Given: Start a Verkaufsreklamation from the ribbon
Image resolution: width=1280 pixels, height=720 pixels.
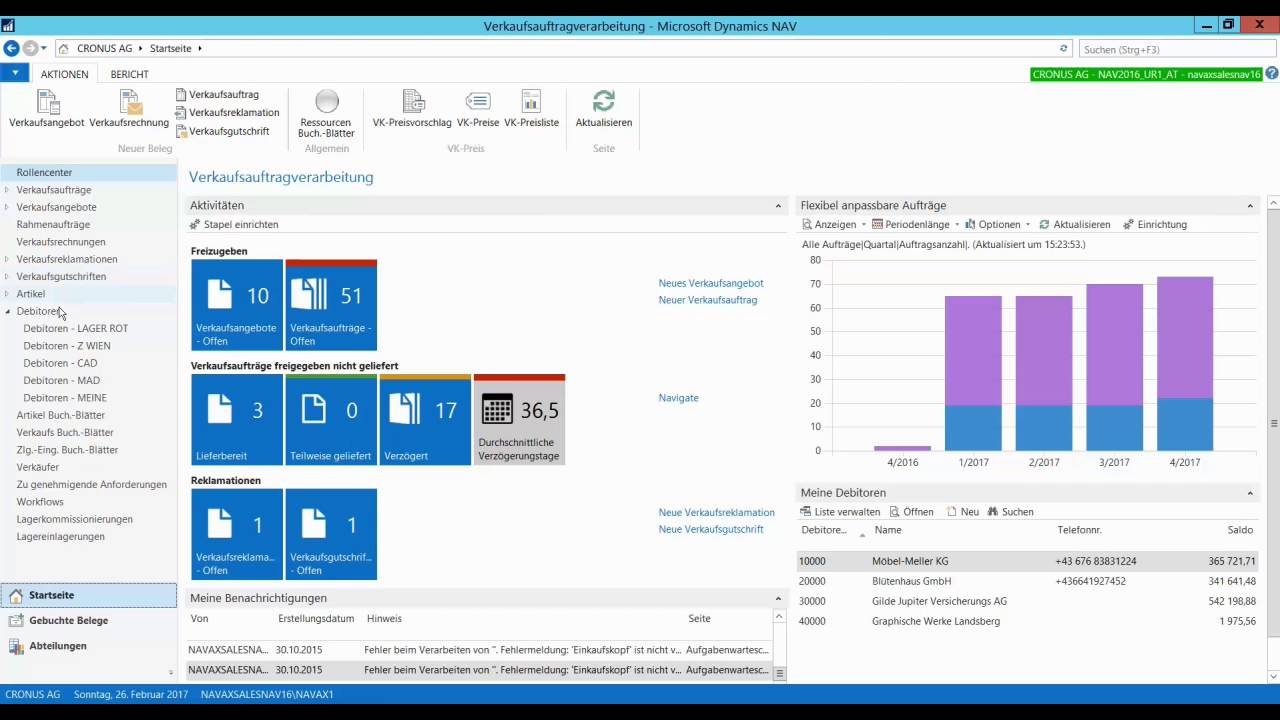Looking at the screenshot, I should (x=227, y=113).
